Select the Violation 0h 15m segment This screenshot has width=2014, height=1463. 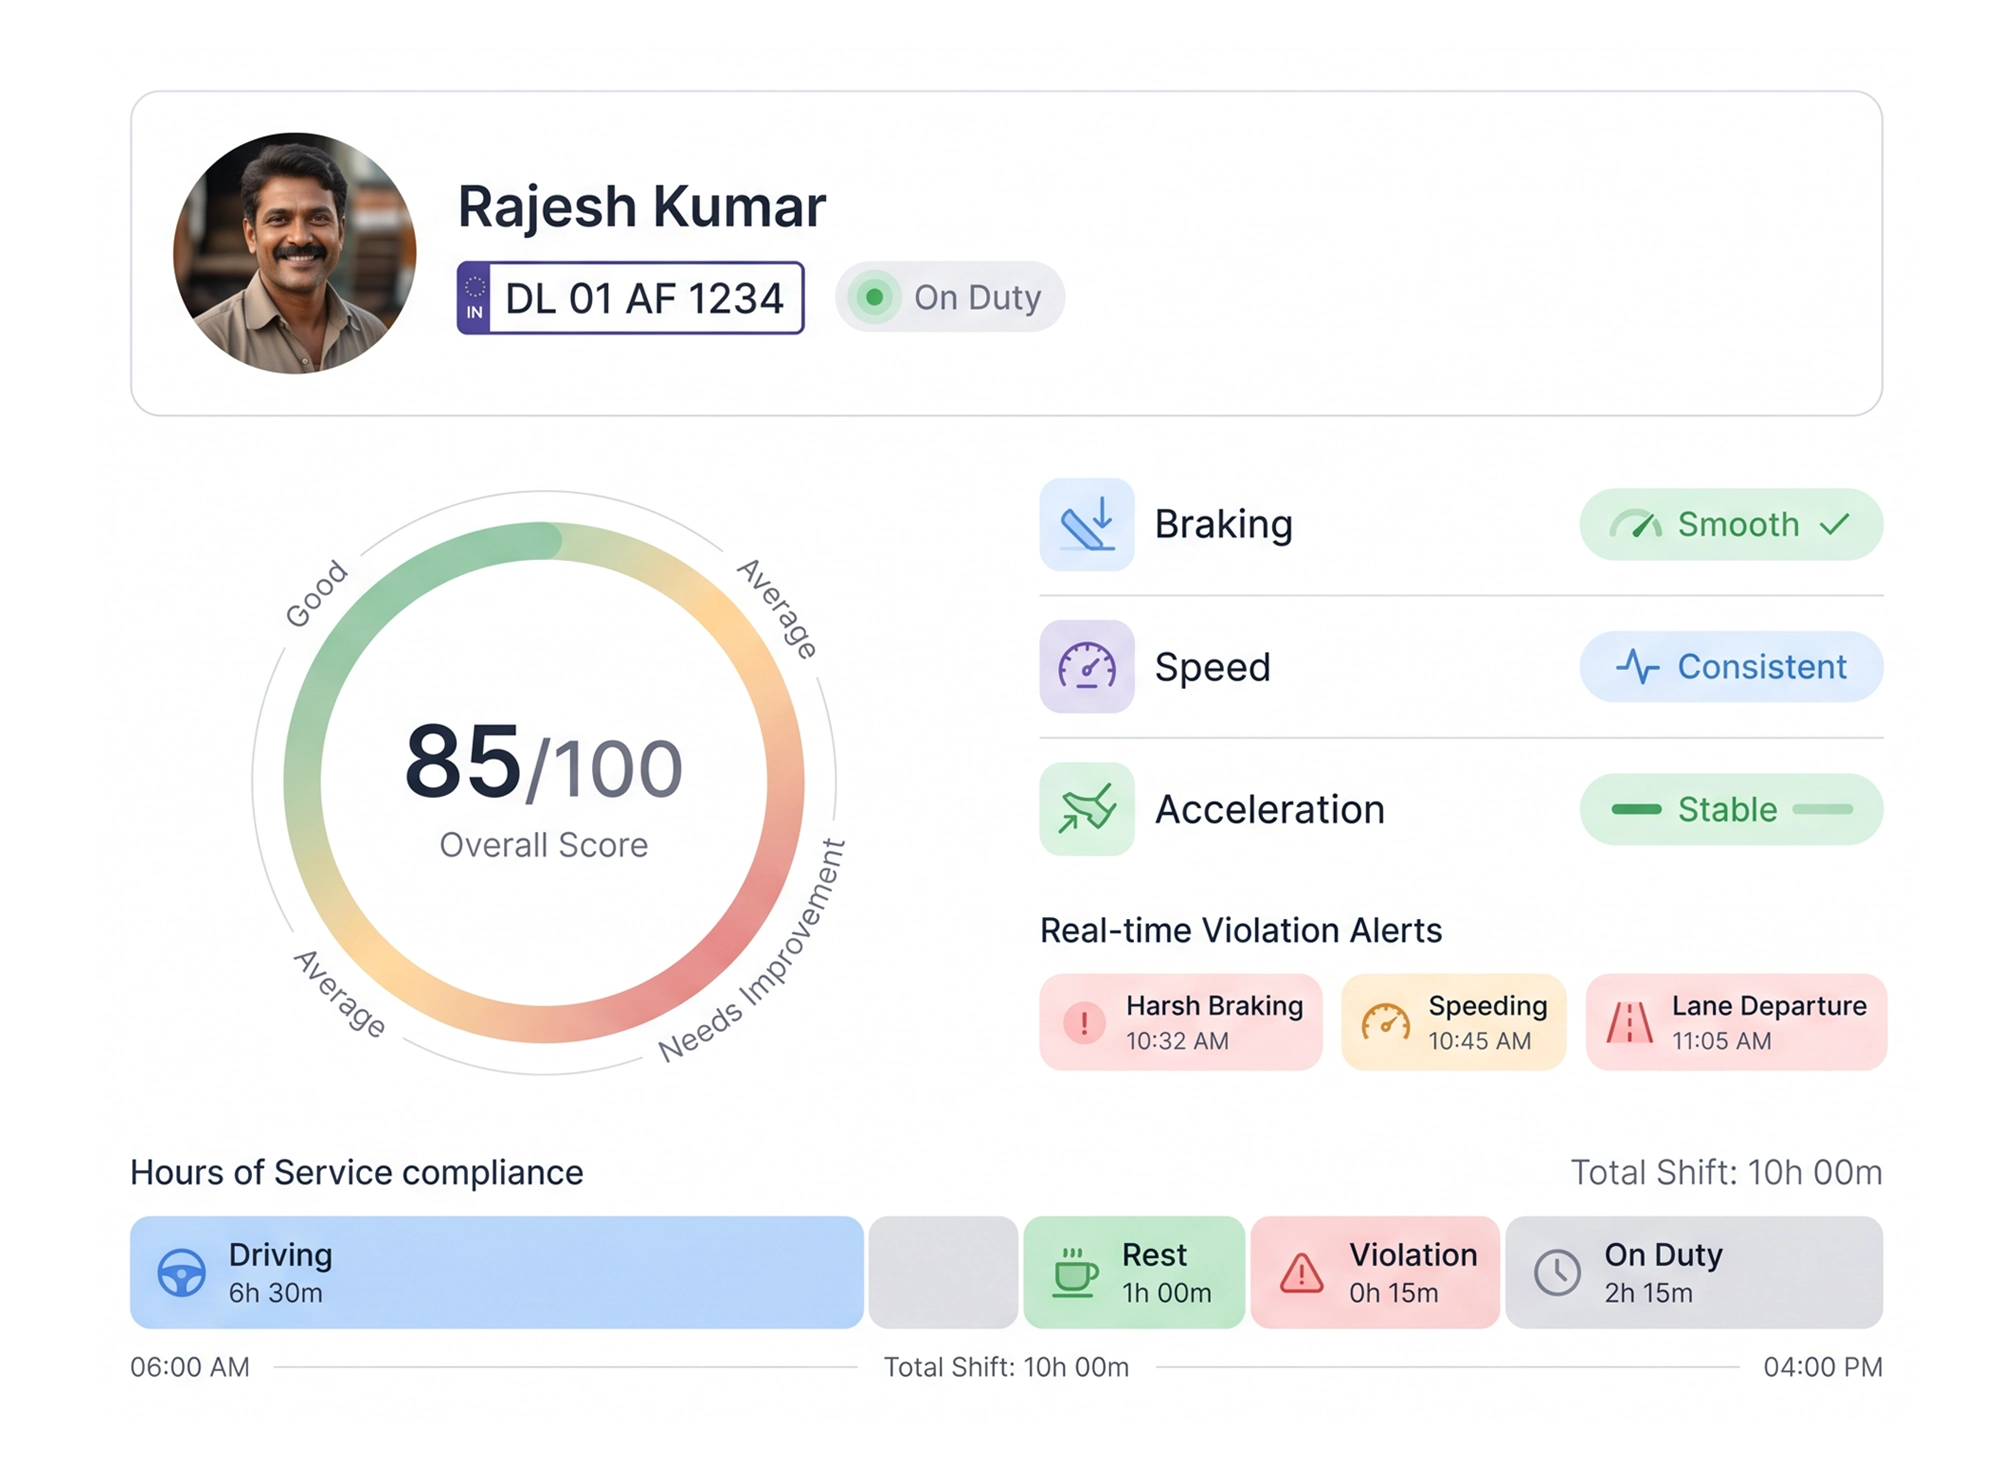pos(1375,1272)
